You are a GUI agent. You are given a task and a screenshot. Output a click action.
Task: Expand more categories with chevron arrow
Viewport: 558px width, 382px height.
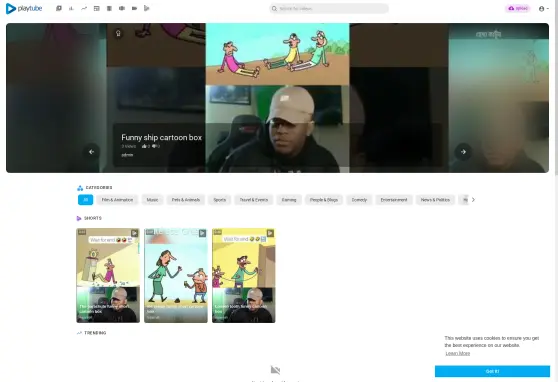point(473,200)
